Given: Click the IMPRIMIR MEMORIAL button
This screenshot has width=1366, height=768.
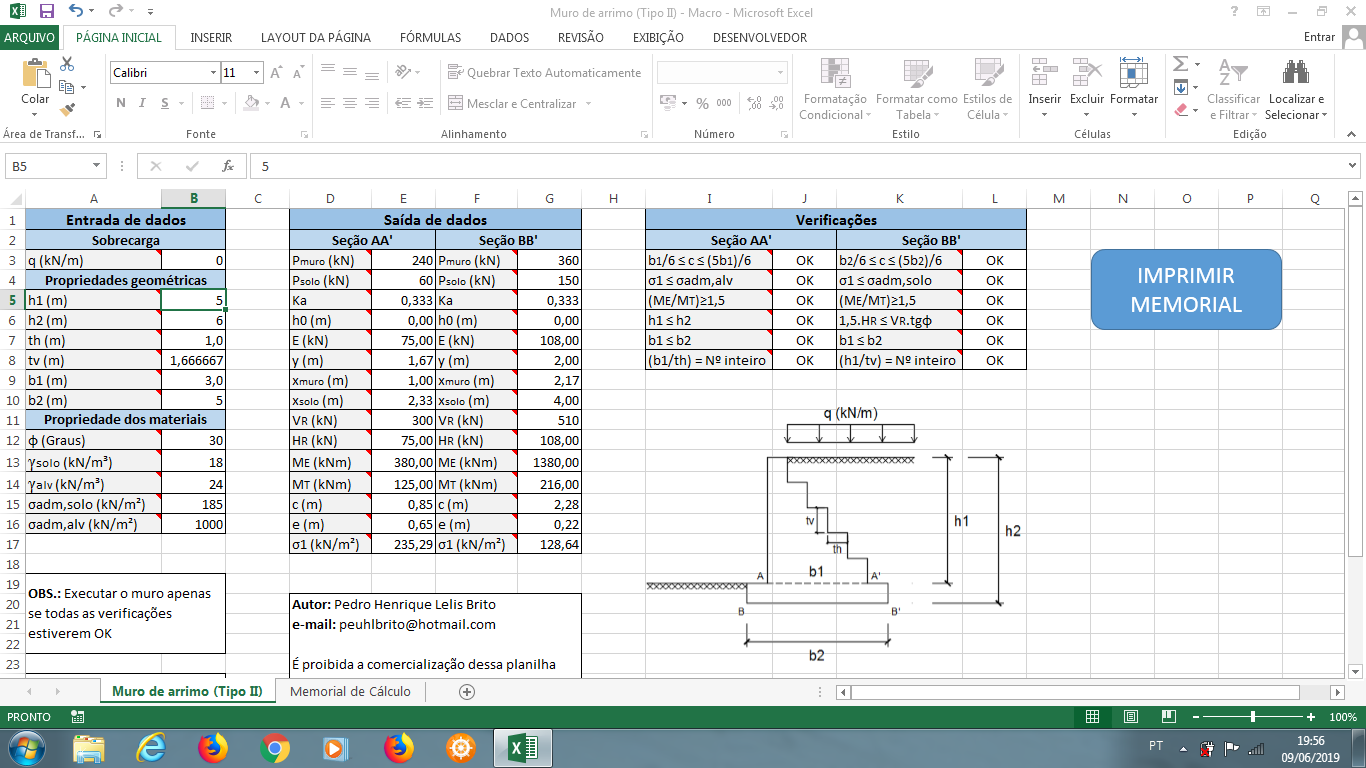Looking at the screenshot, I should pyautogui.click(x=1186, y=290).
